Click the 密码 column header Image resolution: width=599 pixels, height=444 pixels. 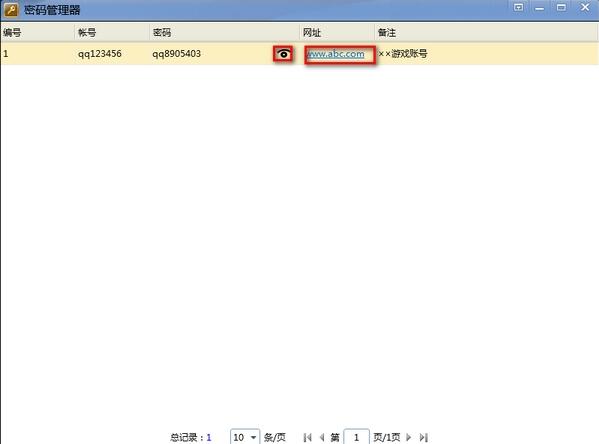tap(224, 32)
